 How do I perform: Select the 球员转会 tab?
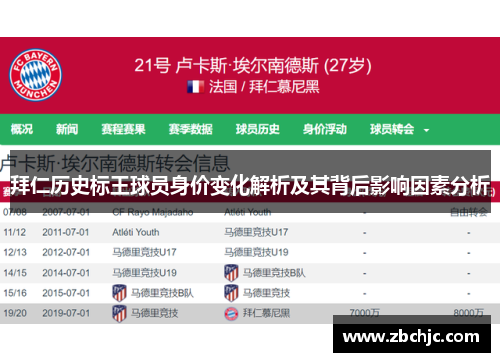[x=392, y=129]
